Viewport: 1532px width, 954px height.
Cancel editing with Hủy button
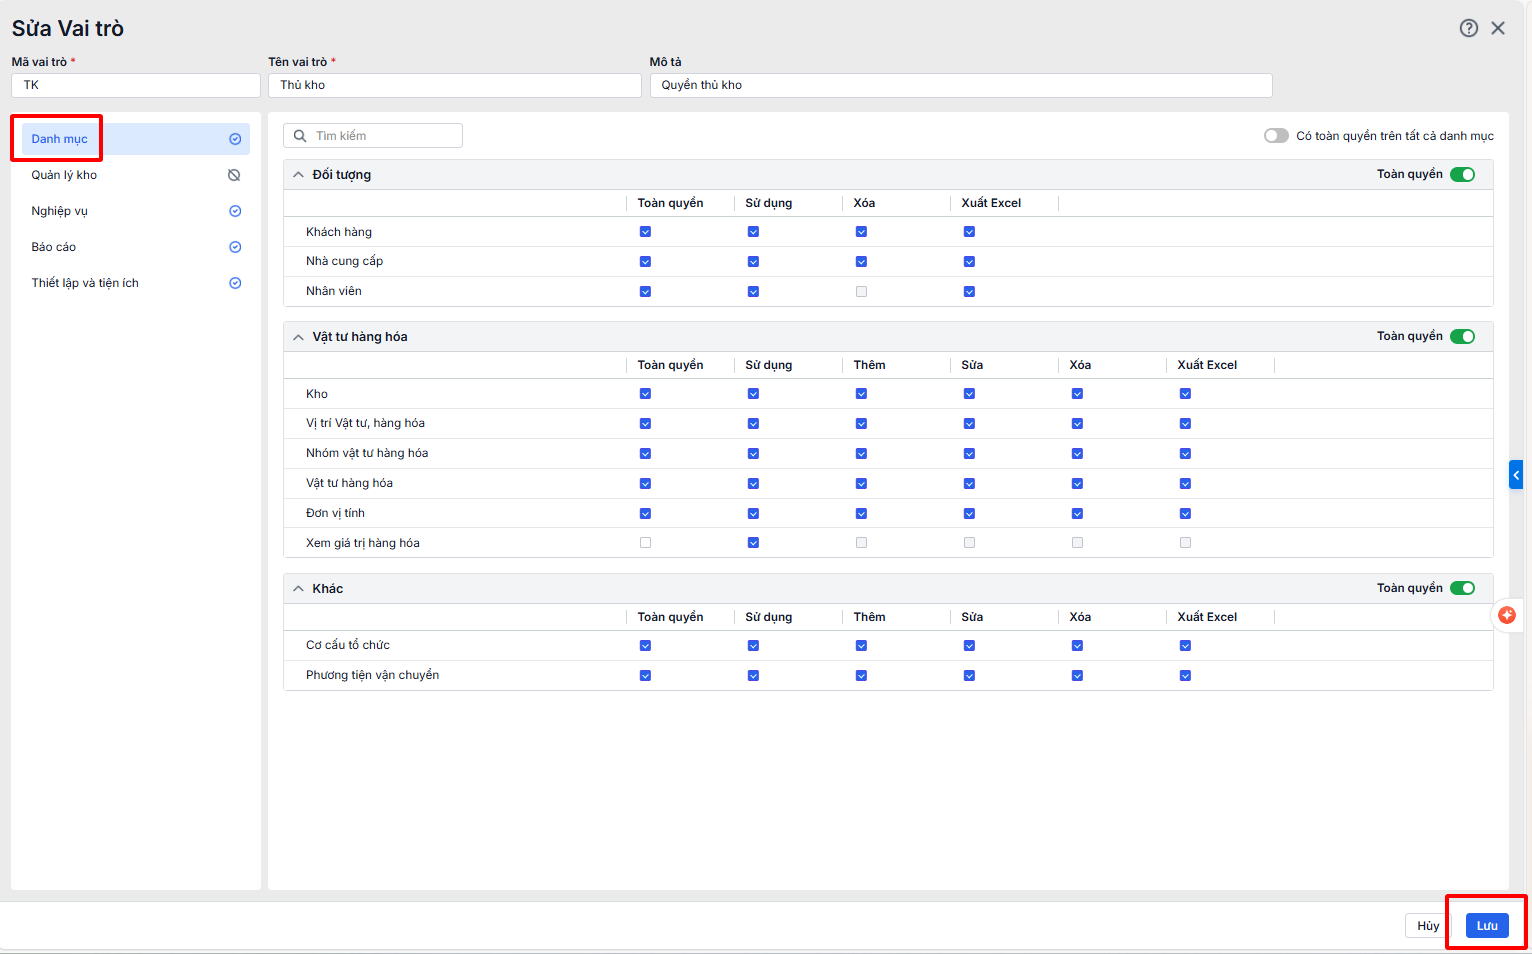(1427, 925)
